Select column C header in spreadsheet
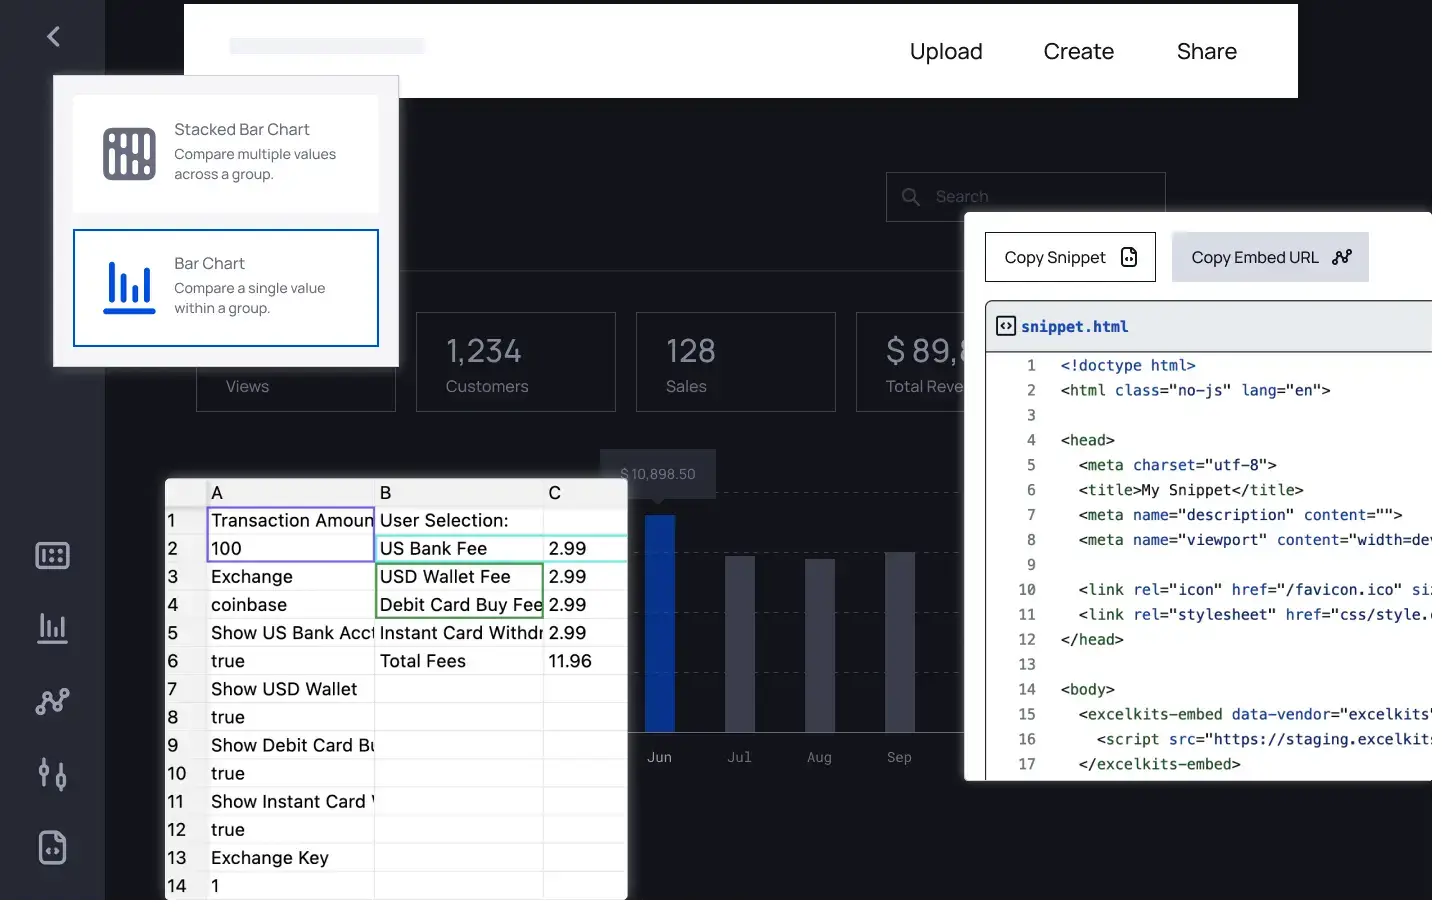Screen dimensions: 1443x915 (x=585, y=492)
